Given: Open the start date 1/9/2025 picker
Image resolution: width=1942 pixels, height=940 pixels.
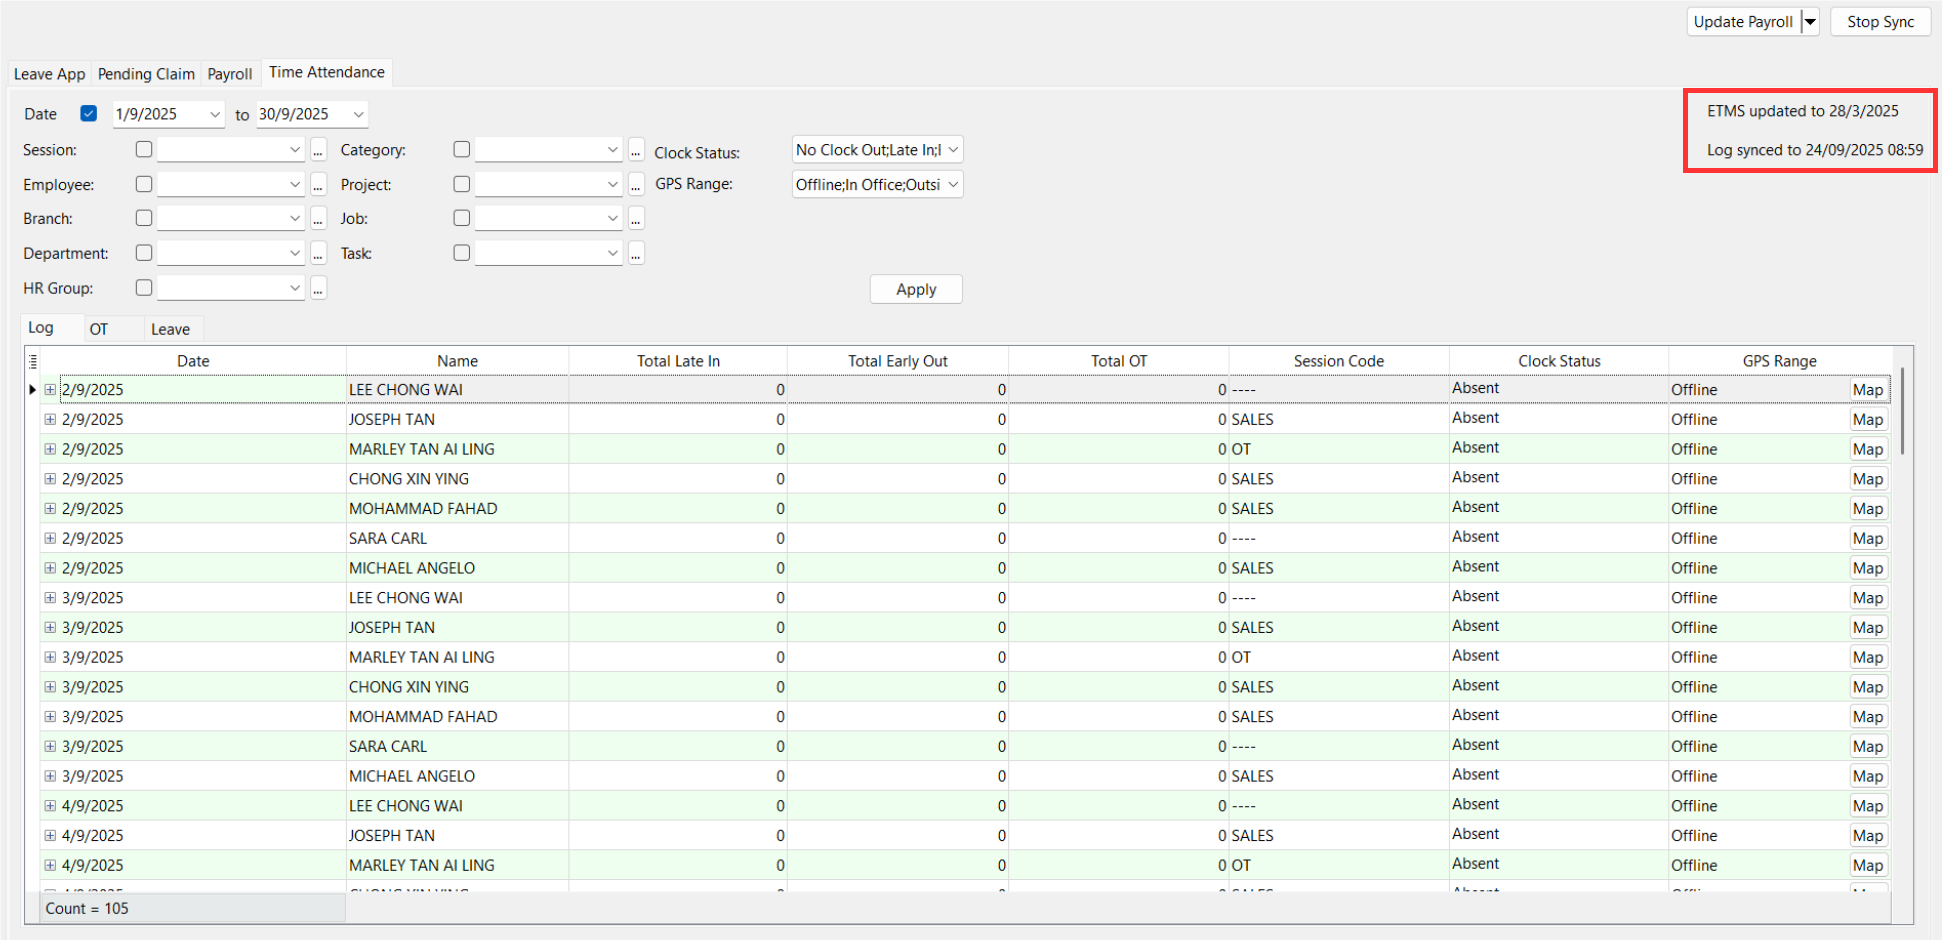Looking at the screenshot, I should click(x=214, y=115).
